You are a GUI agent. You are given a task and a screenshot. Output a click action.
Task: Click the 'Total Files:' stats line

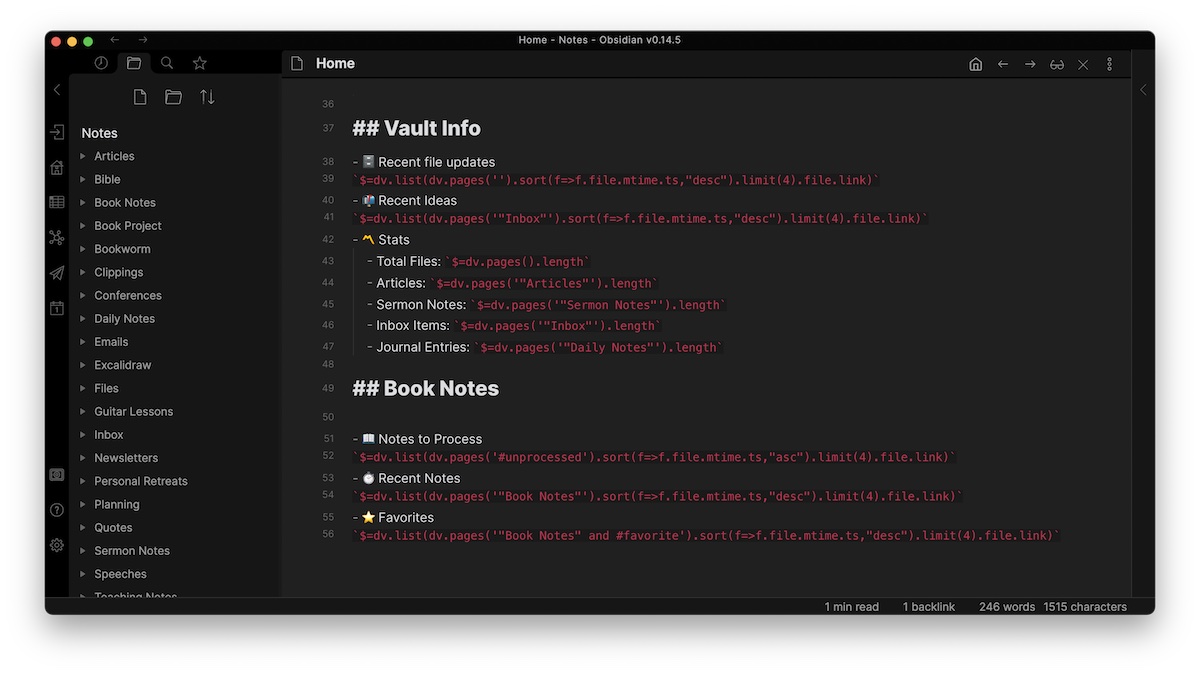478,262
